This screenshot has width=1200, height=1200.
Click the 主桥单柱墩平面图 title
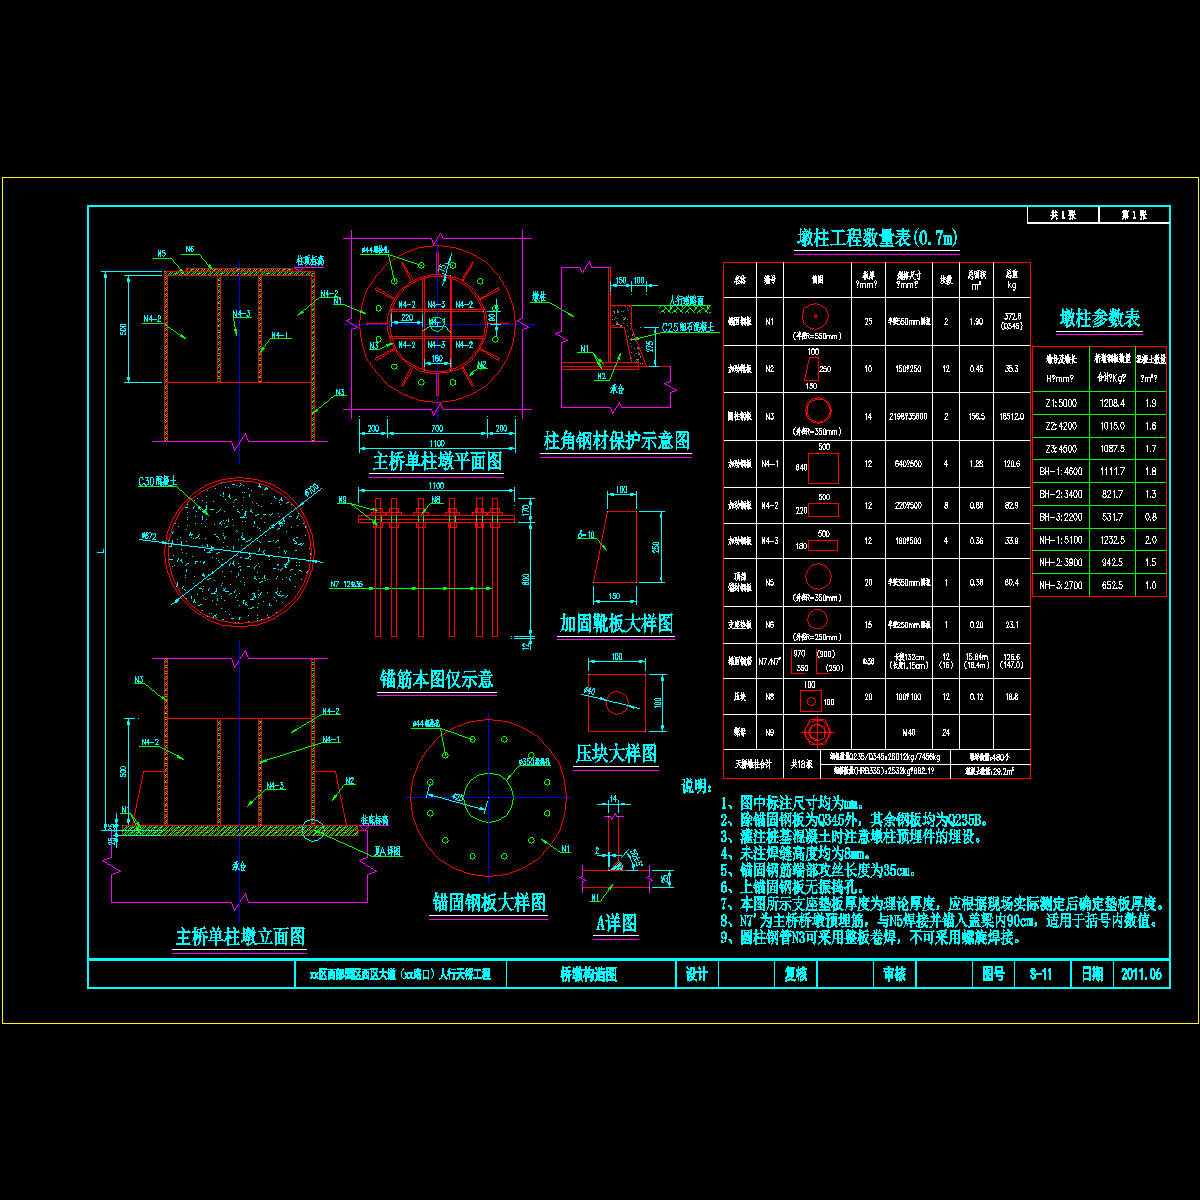click(x=437, y=462)
